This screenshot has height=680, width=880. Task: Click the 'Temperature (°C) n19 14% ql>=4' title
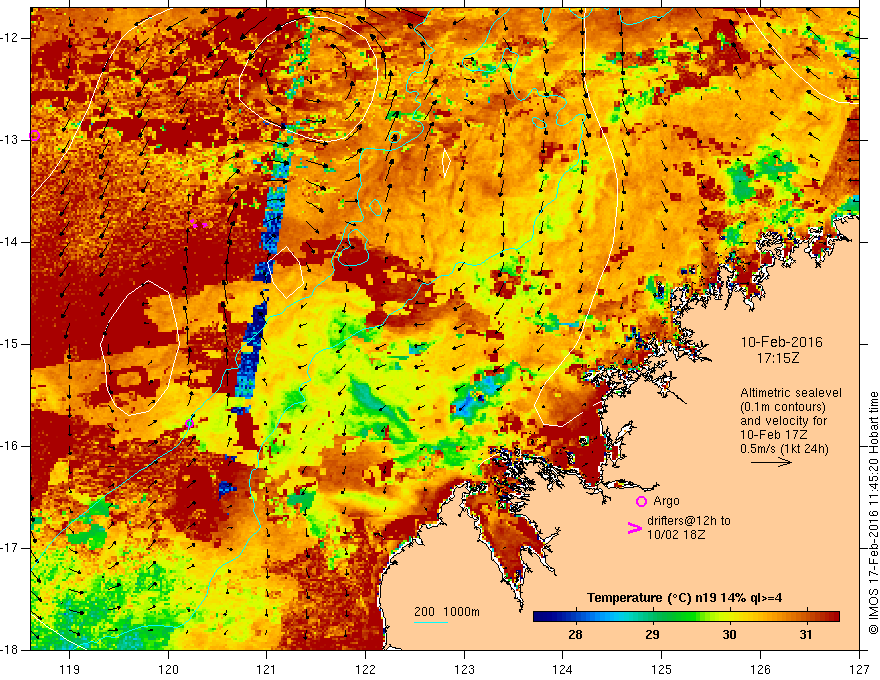(x=684, y=598)
